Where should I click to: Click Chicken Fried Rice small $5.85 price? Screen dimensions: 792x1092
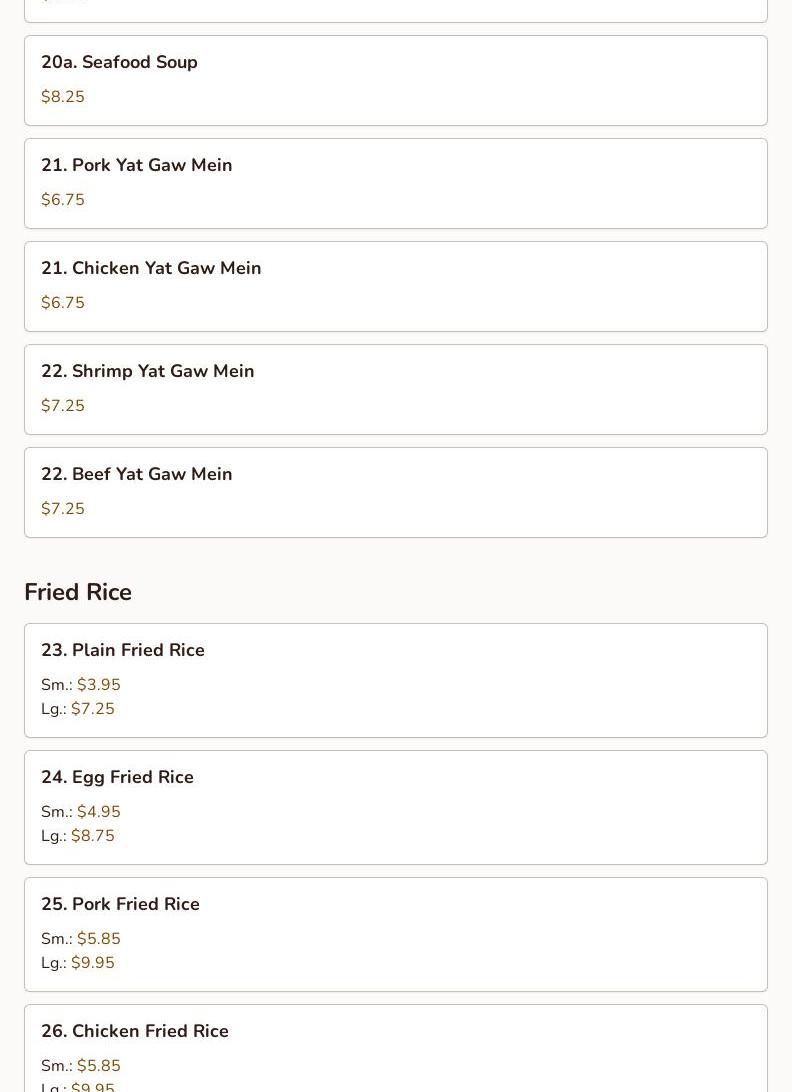(99, 1066)
